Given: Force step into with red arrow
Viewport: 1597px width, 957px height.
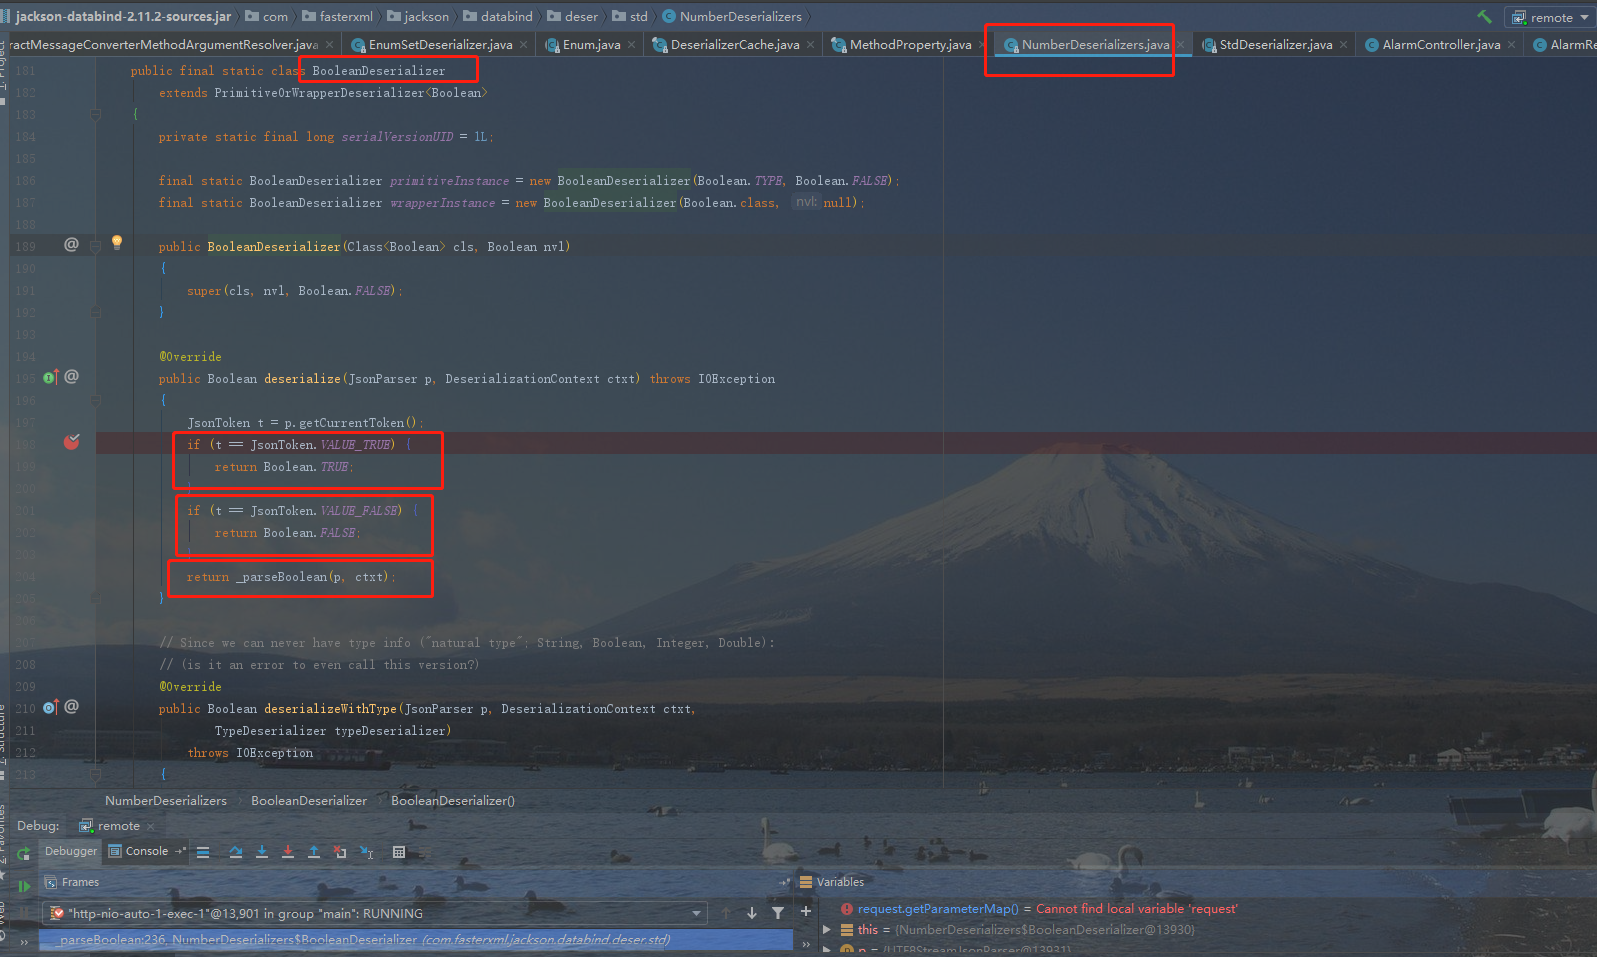Looking at the screenshot, I should tap(288, 852).
